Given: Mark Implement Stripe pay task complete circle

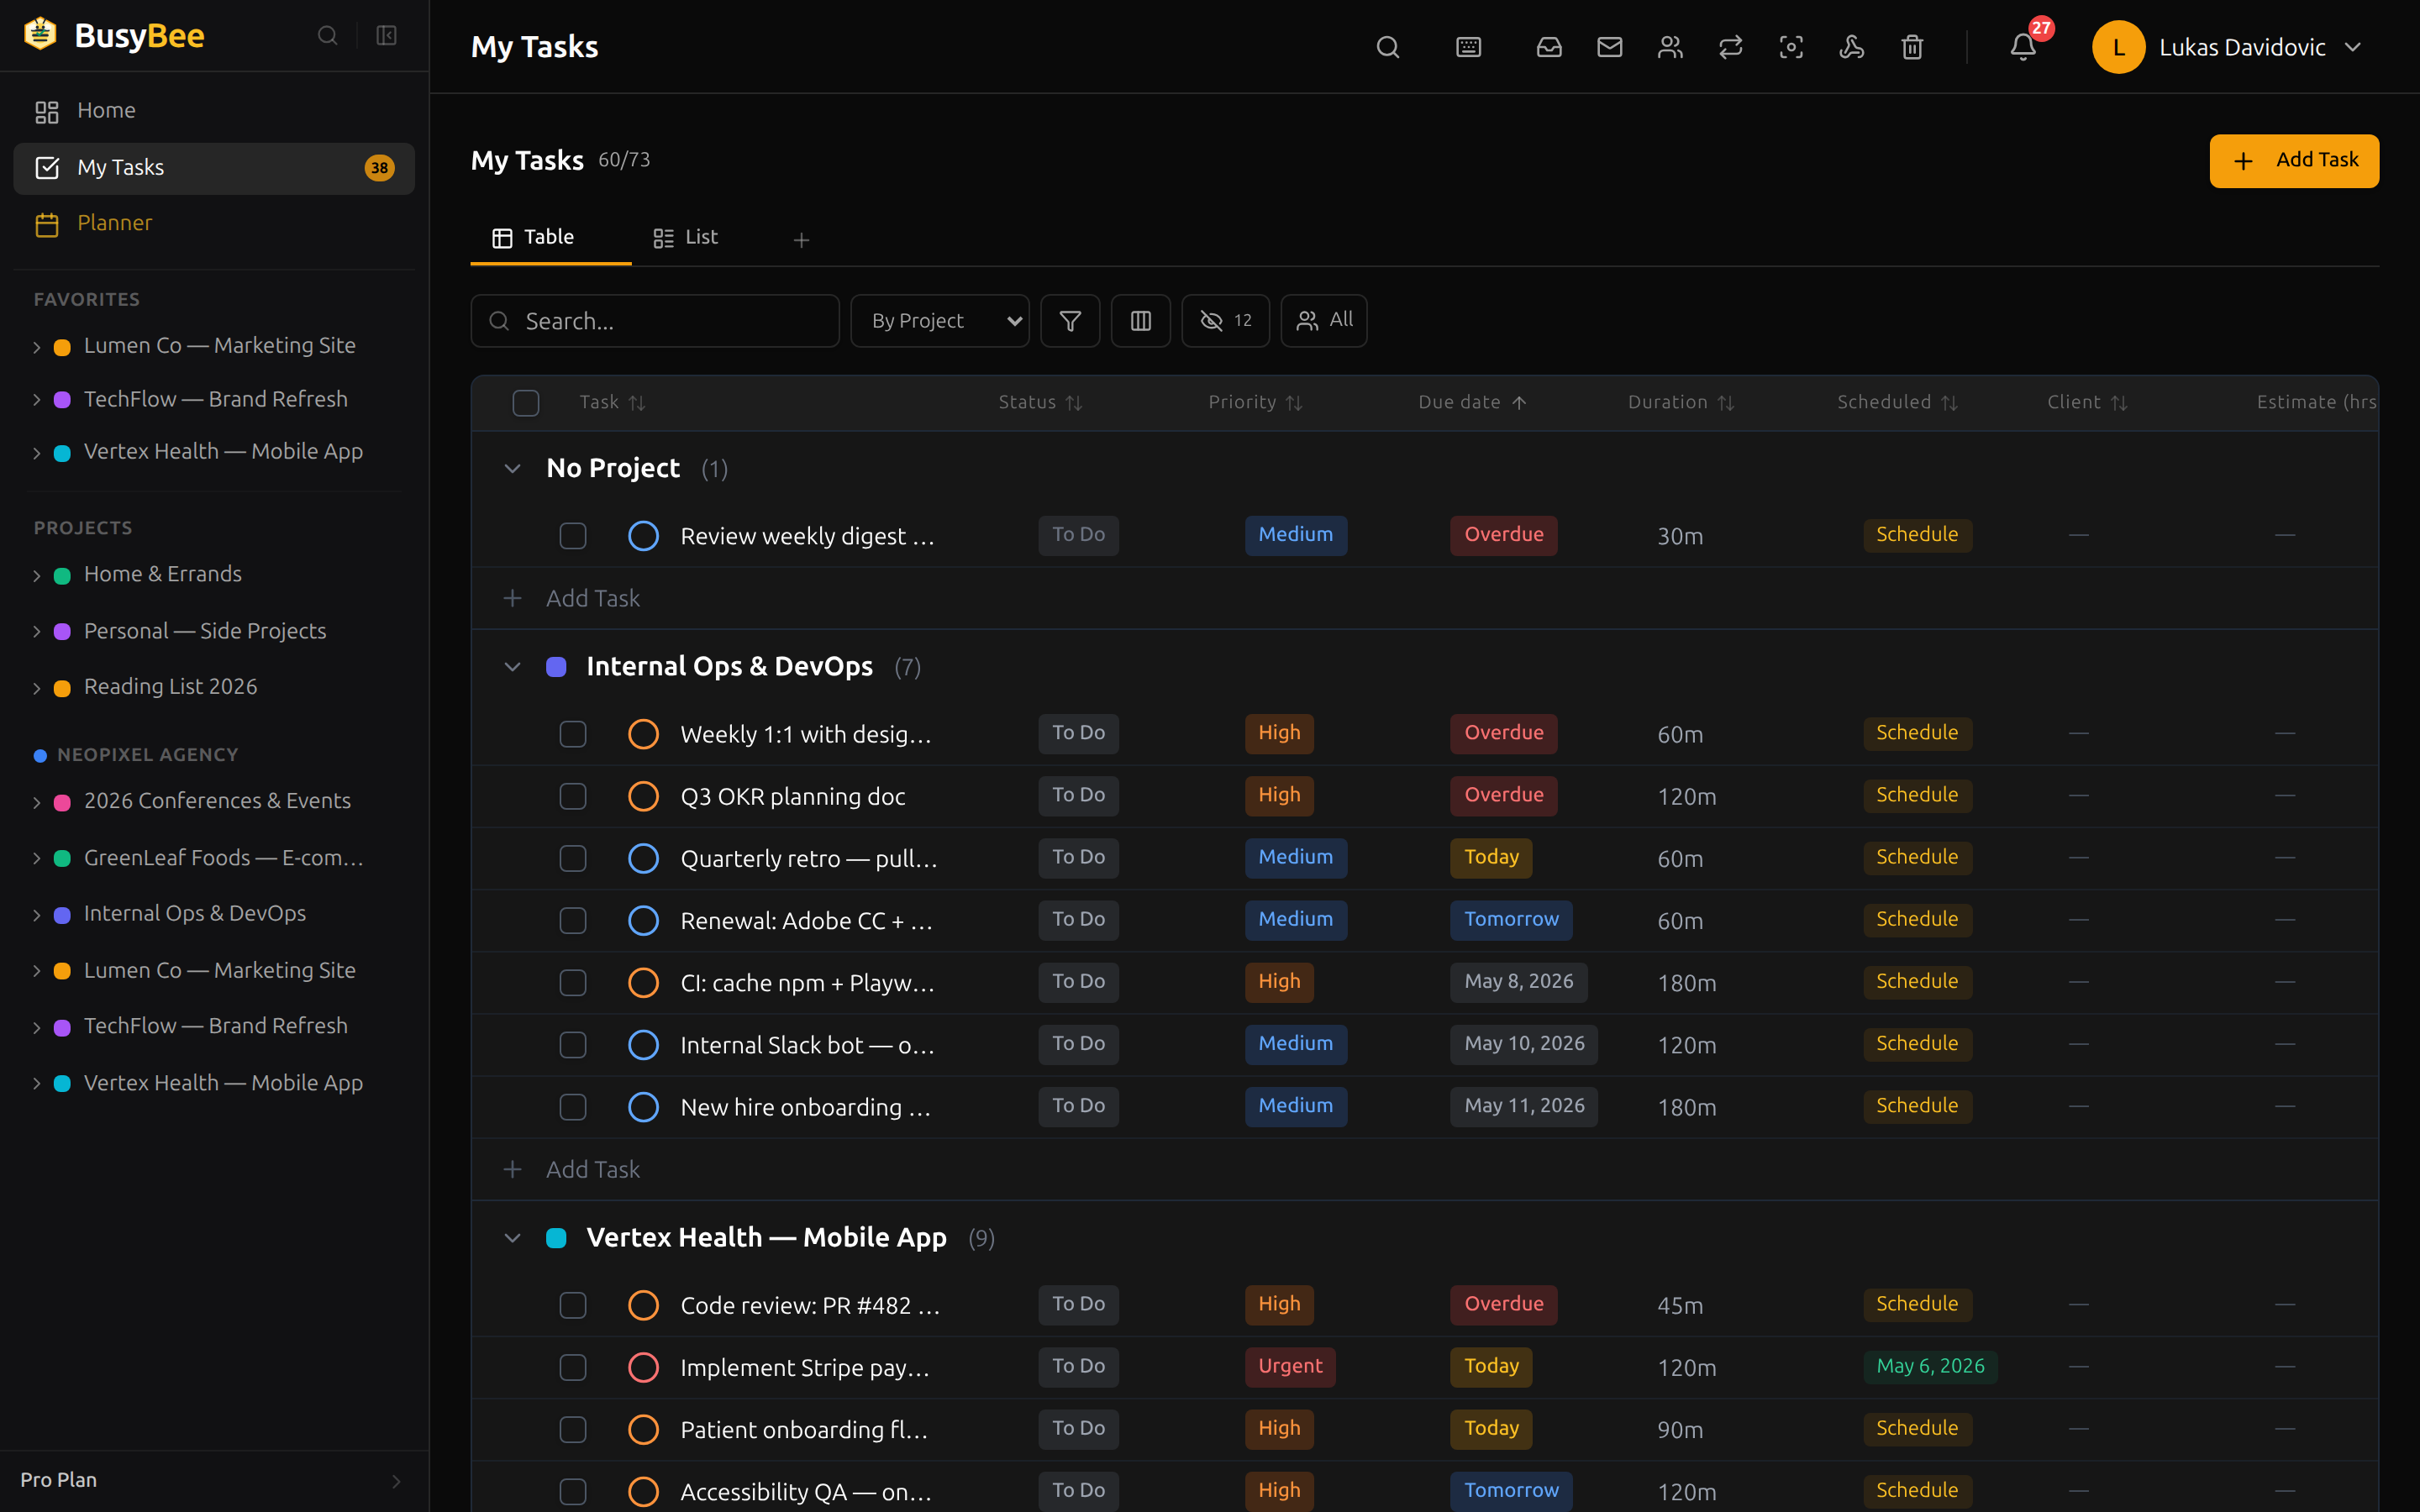Looking at the screenshot, I should coord(643,1367).
